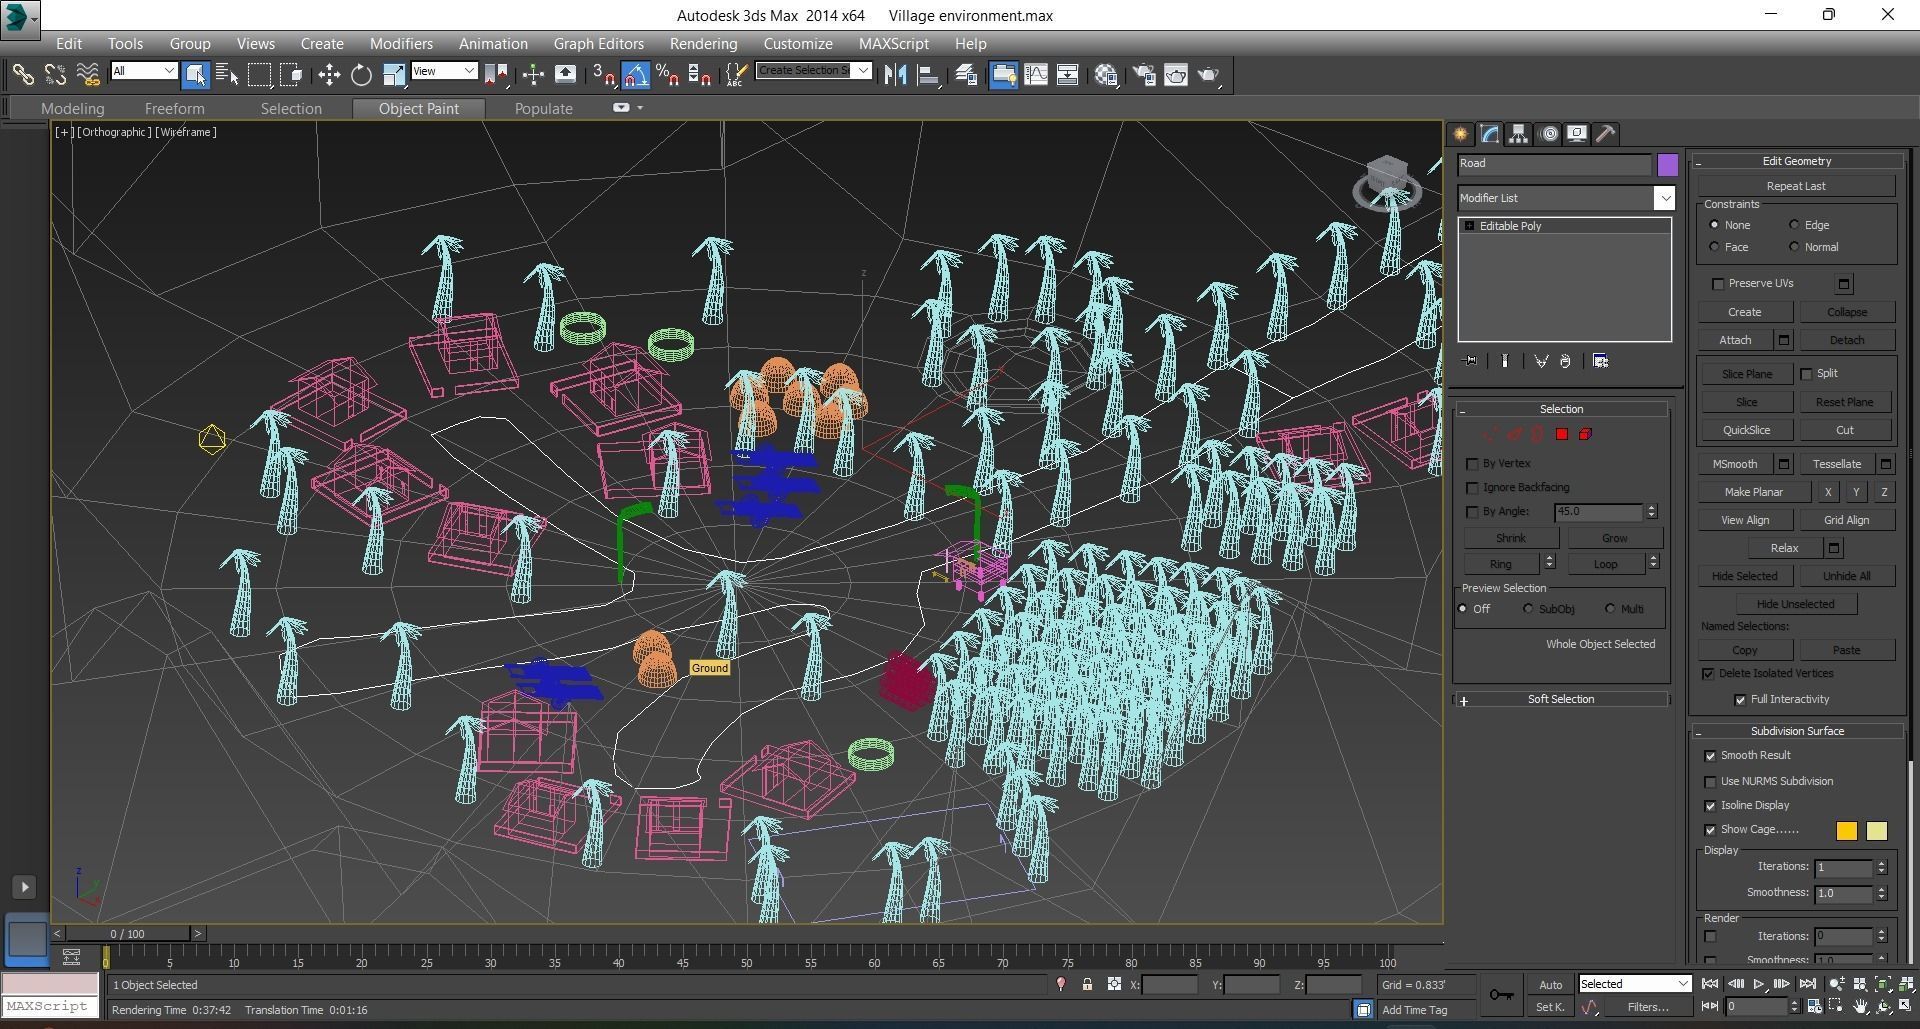The width and height of the screenshot is (1920, 1029).
Task: Select Polygon sub-object level icon
Action: [x=1561, y=434]
